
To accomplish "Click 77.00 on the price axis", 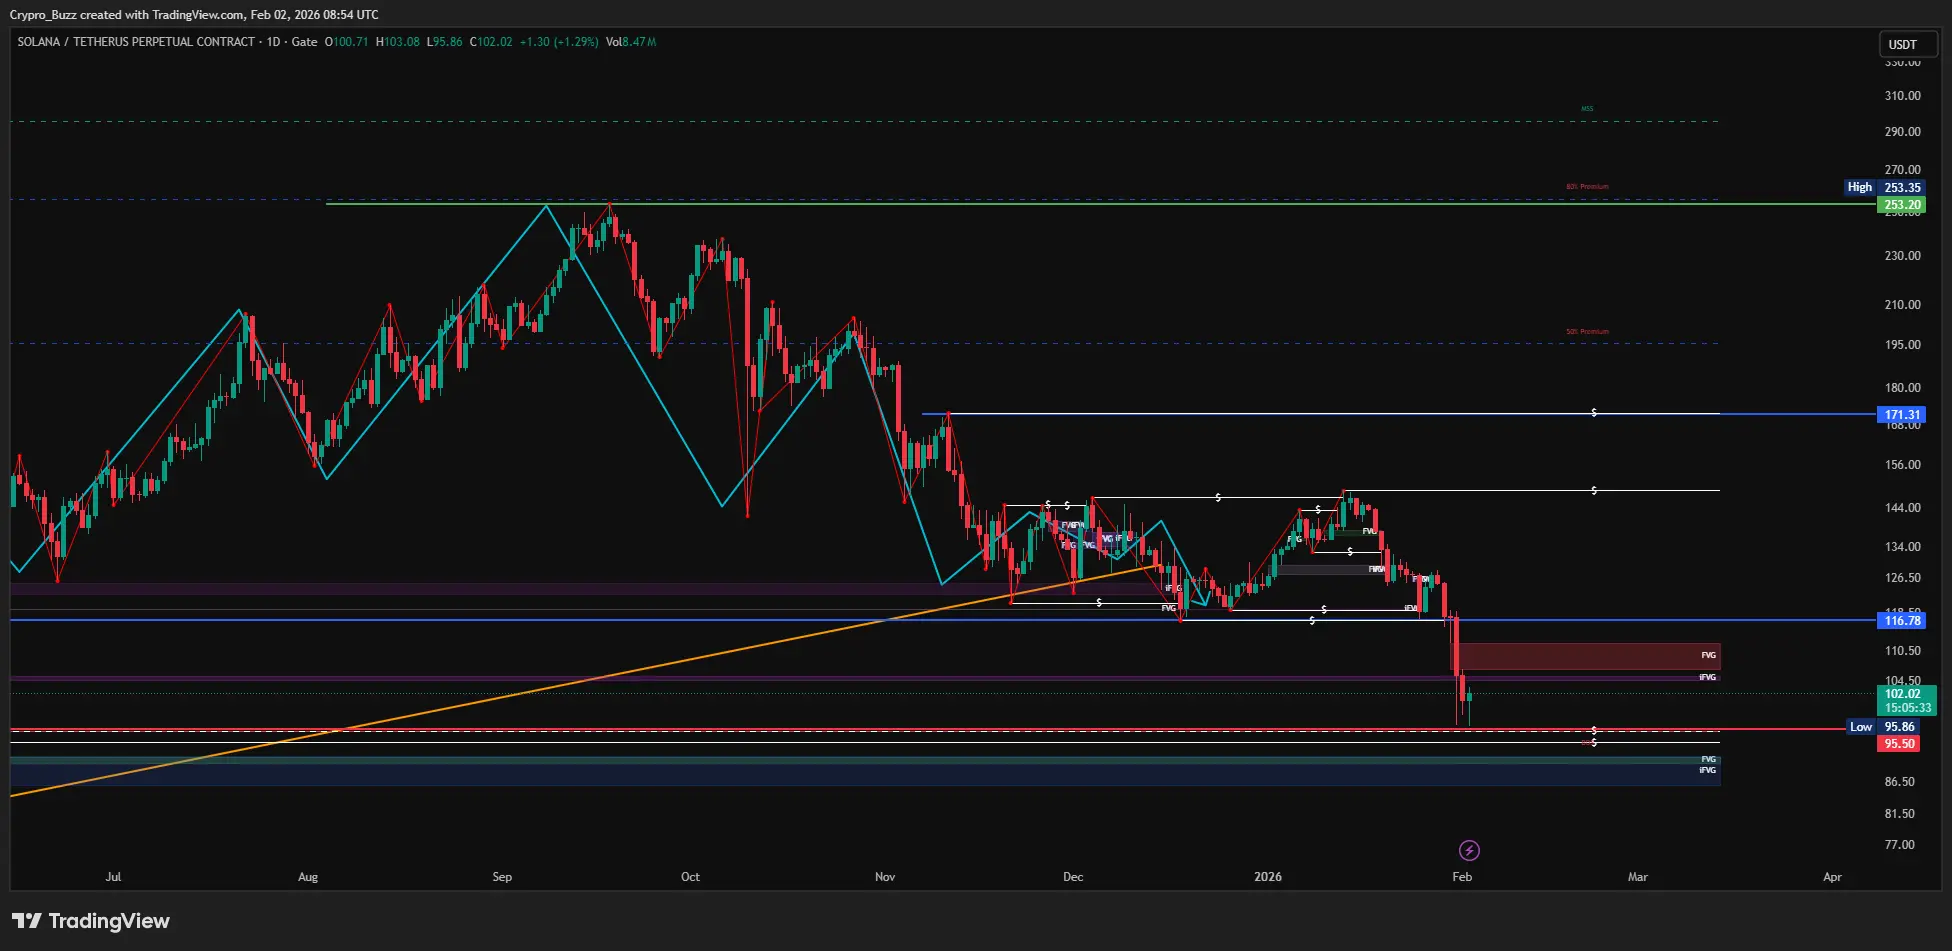I will [x=1899, y=845].
